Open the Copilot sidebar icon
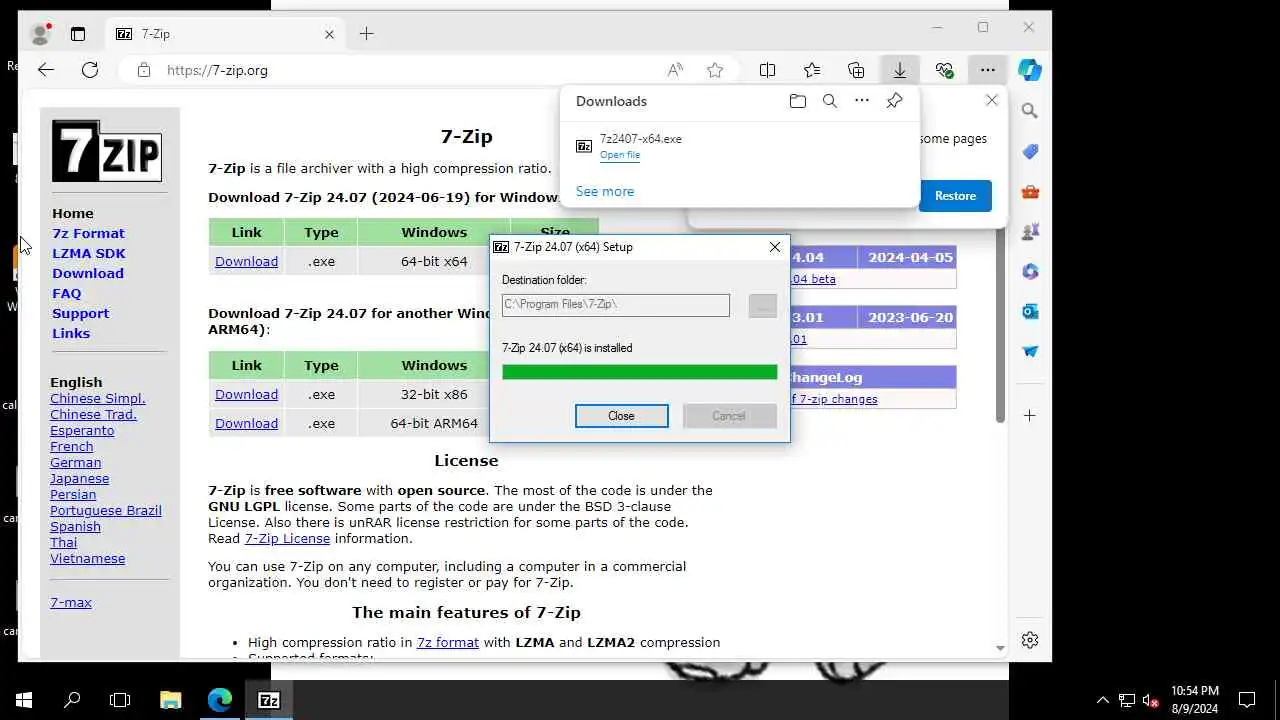Image resolution: width=1280 pixels, height=720 pixels. coord(1030,70)
